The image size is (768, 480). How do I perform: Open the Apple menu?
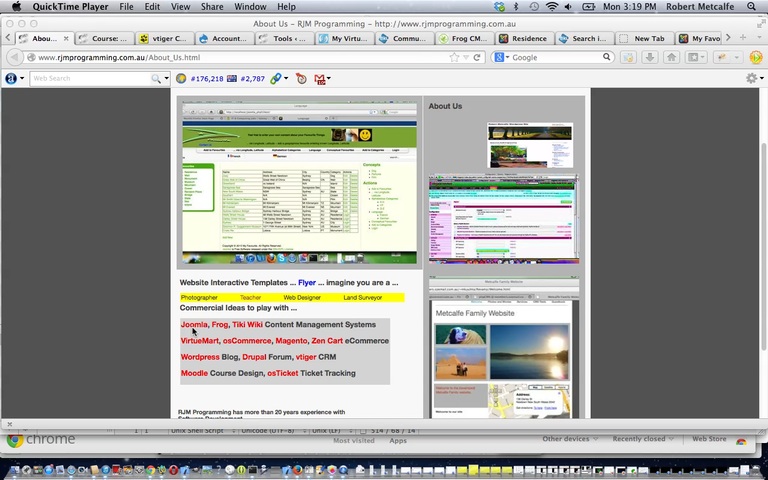[x=16, y=6]
